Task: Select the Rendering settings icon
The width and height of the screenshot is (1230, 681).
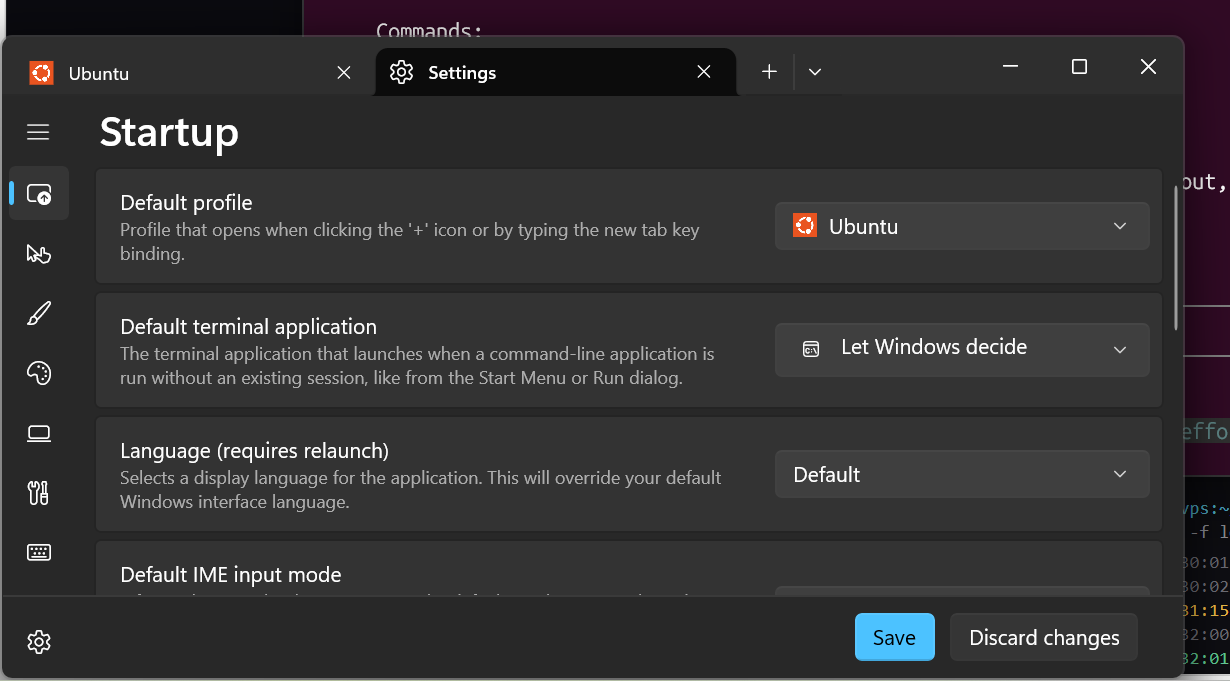Action: 38,433
